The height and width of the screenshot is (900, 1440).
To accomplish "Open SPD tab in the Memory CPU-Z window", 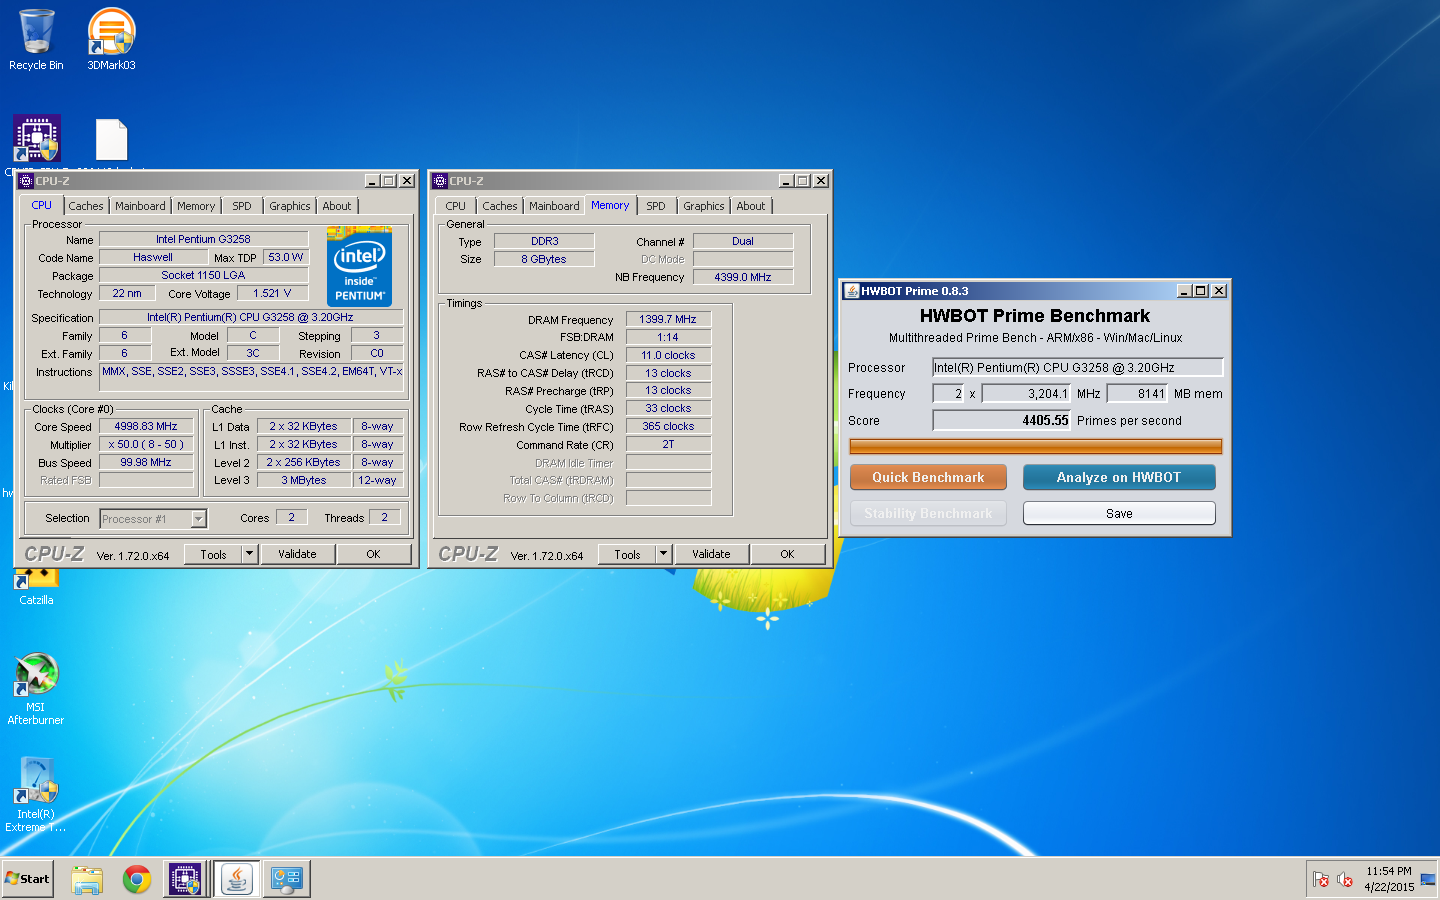I will (x=656, y=206).
